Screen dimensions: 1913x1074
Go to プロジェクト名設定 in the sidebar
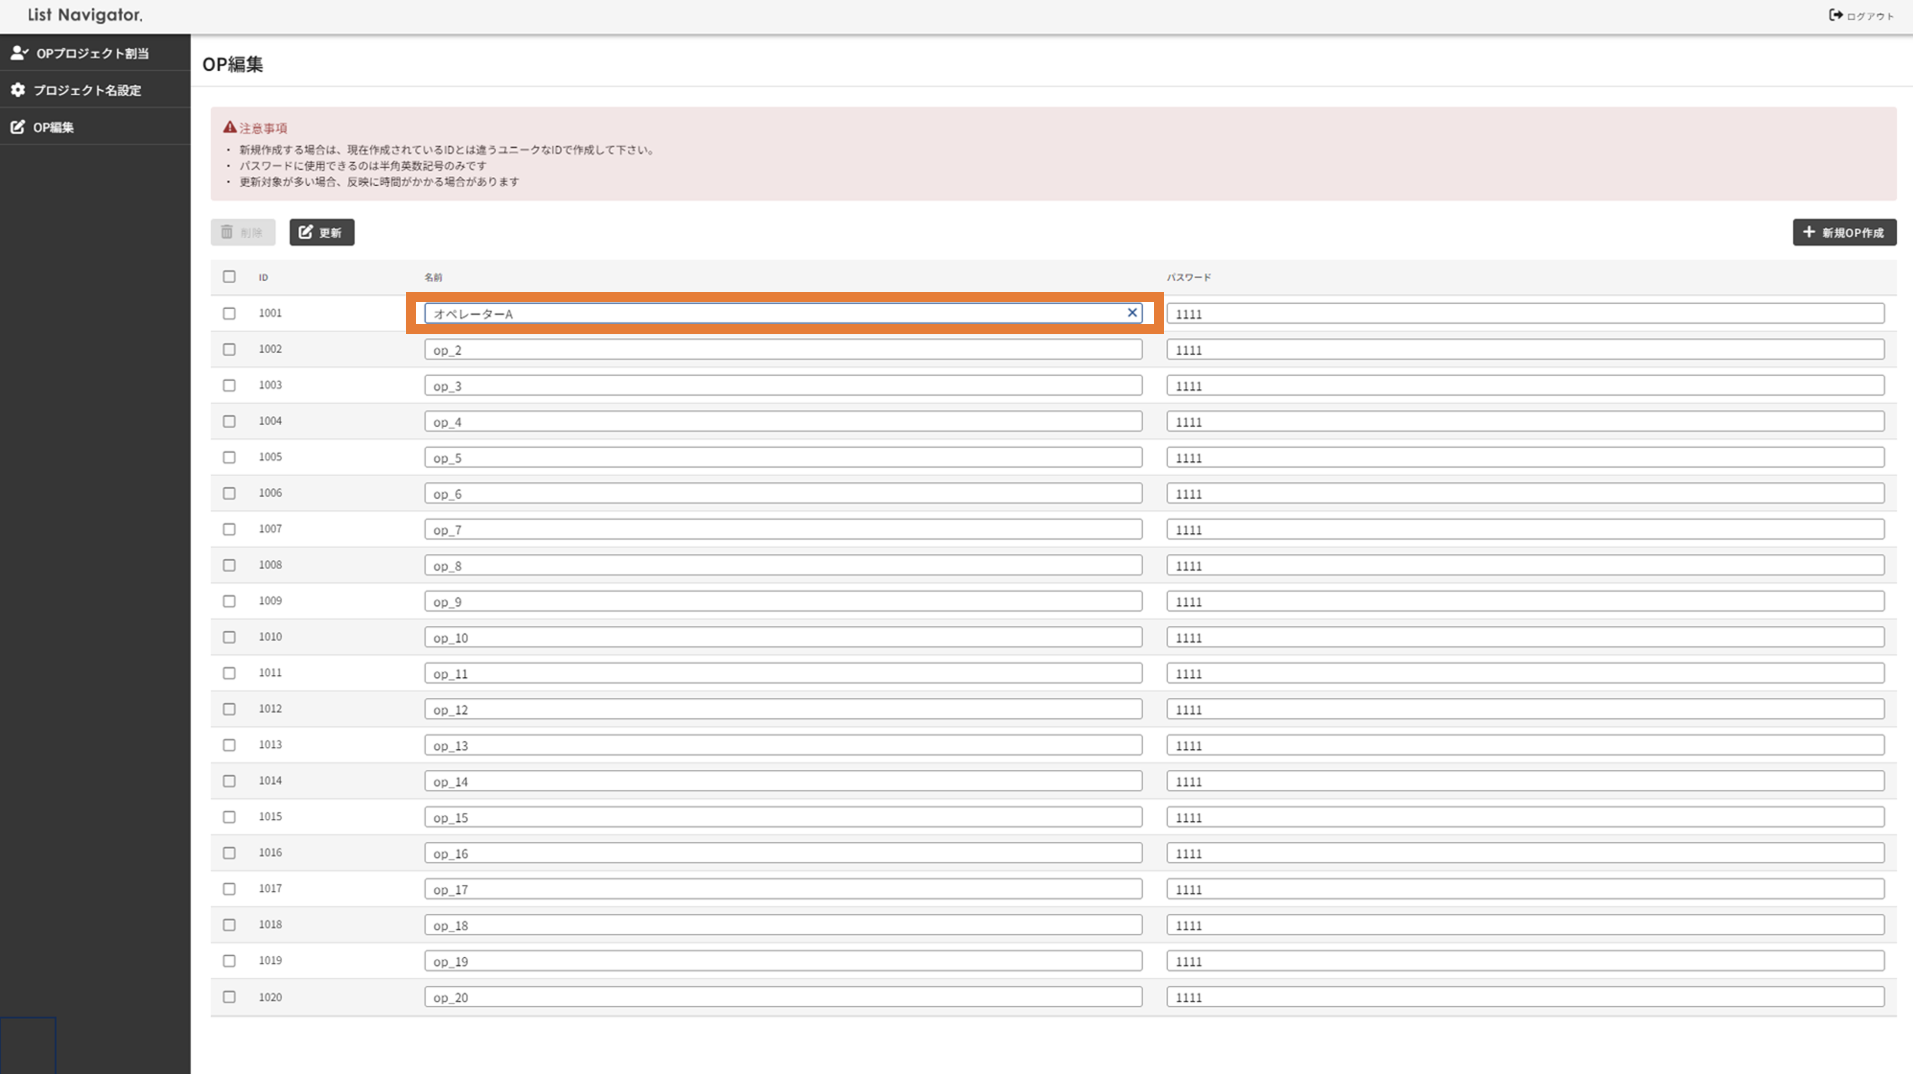87,90
